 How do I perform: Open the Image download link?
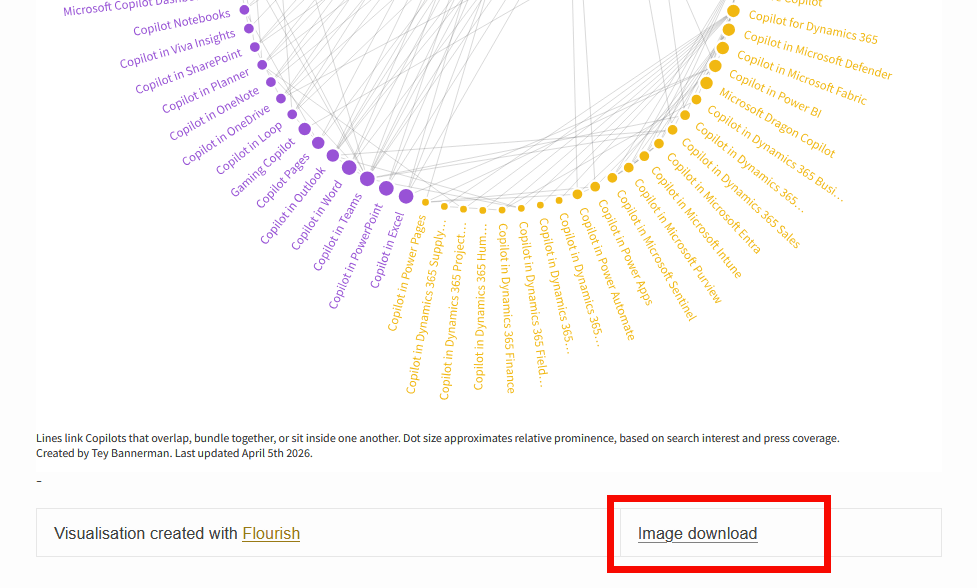(x=697, y=534)
